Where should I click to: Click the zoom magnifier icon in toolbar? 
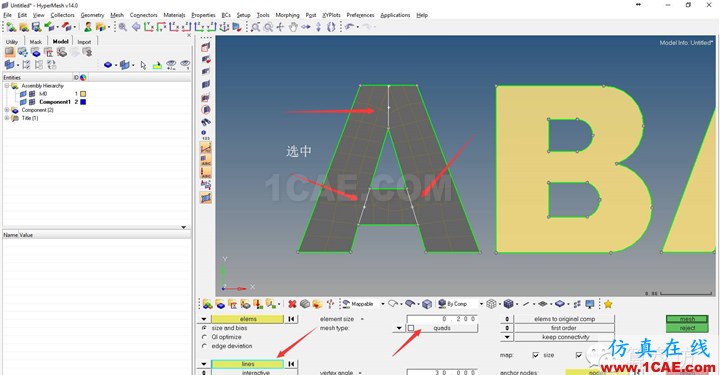[x=123, y=27]
